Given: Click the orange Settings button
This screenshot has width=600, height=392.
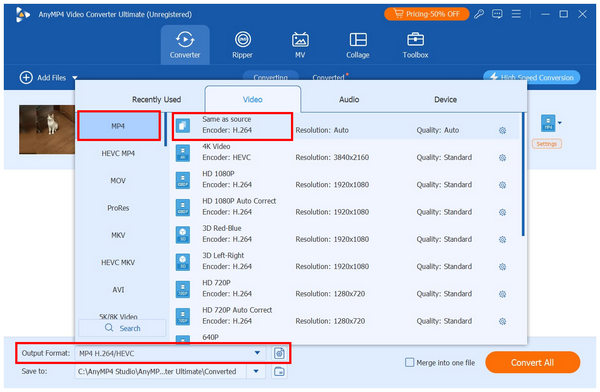Looking at the screenshot, I should tap(546, 144).
